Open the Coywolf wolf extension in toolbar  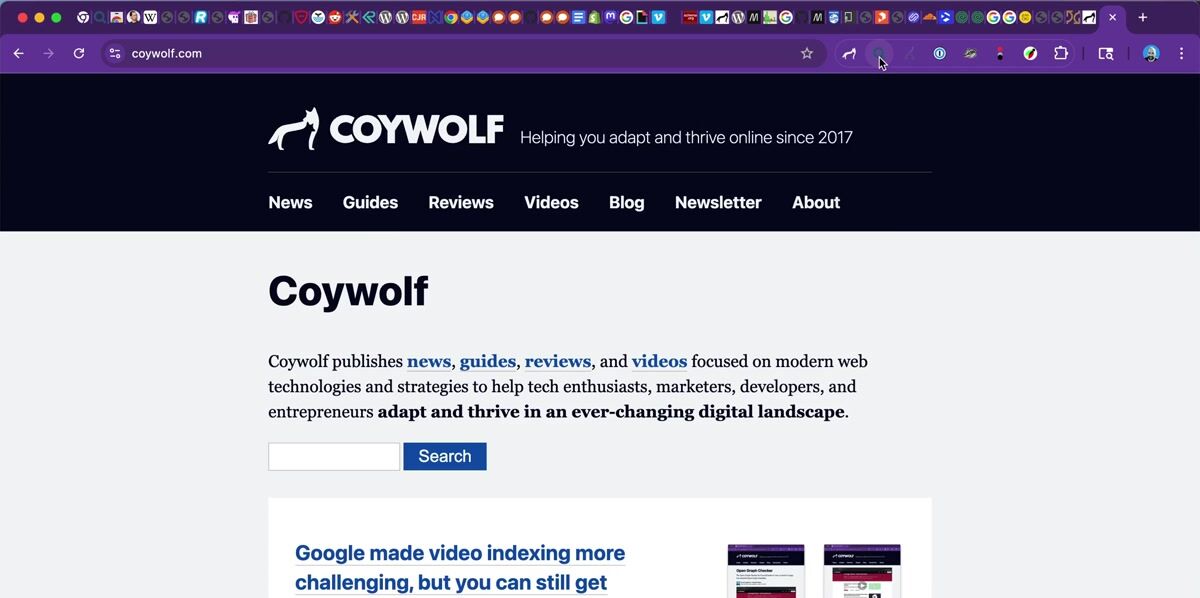(849, 53)
